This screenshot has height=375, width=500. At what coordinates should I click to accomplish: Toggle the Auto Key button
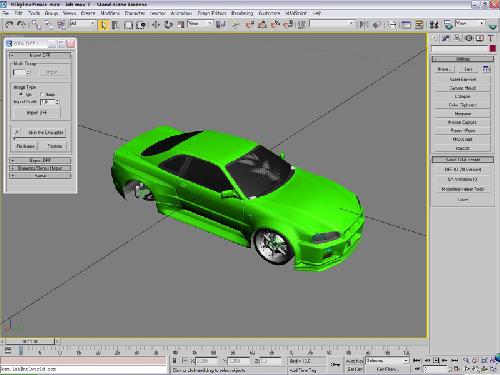click(354, 361)
